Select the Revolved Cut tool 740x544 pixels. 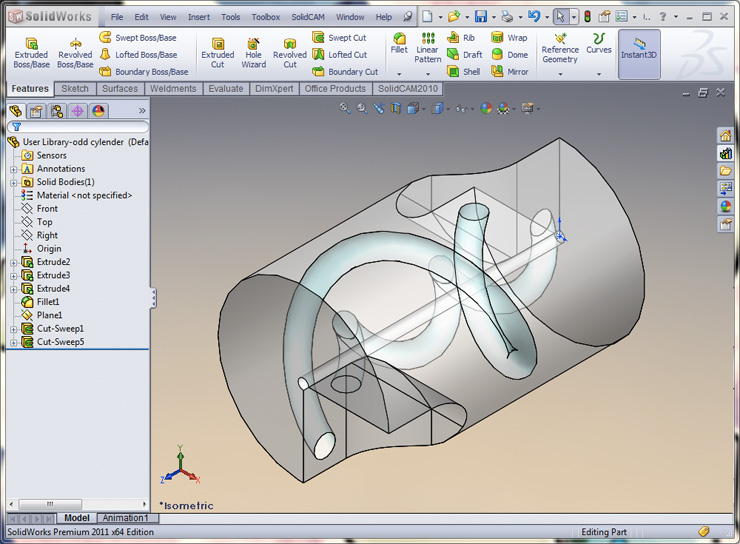(290, 53)
